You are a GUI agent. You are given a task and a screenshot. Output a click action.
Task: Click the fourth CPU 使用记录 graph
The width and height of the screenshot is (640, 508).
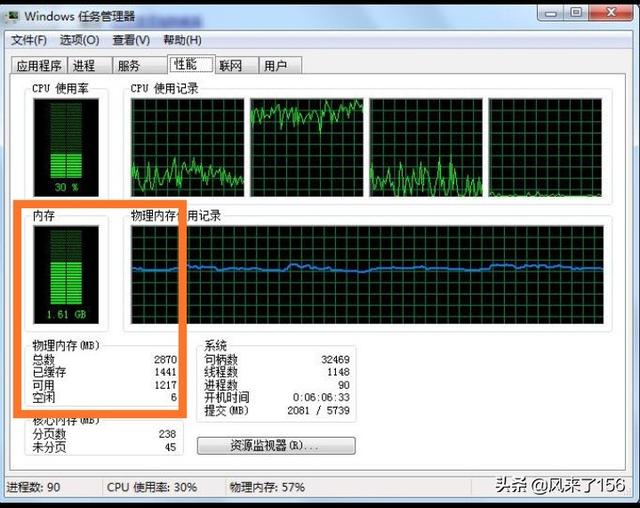tap(545, 147)
